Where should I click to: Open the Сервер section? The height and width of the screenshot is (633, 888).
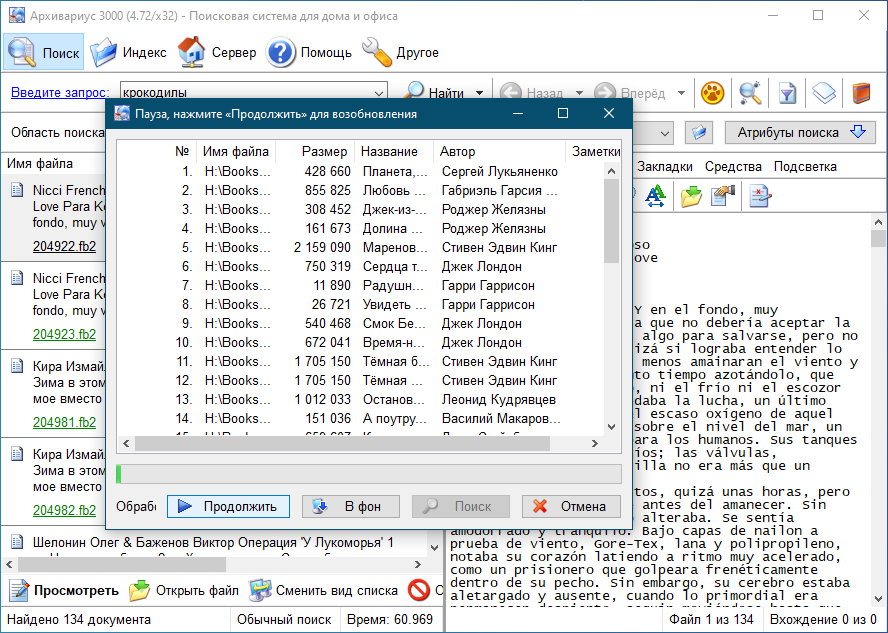(217, 52)
